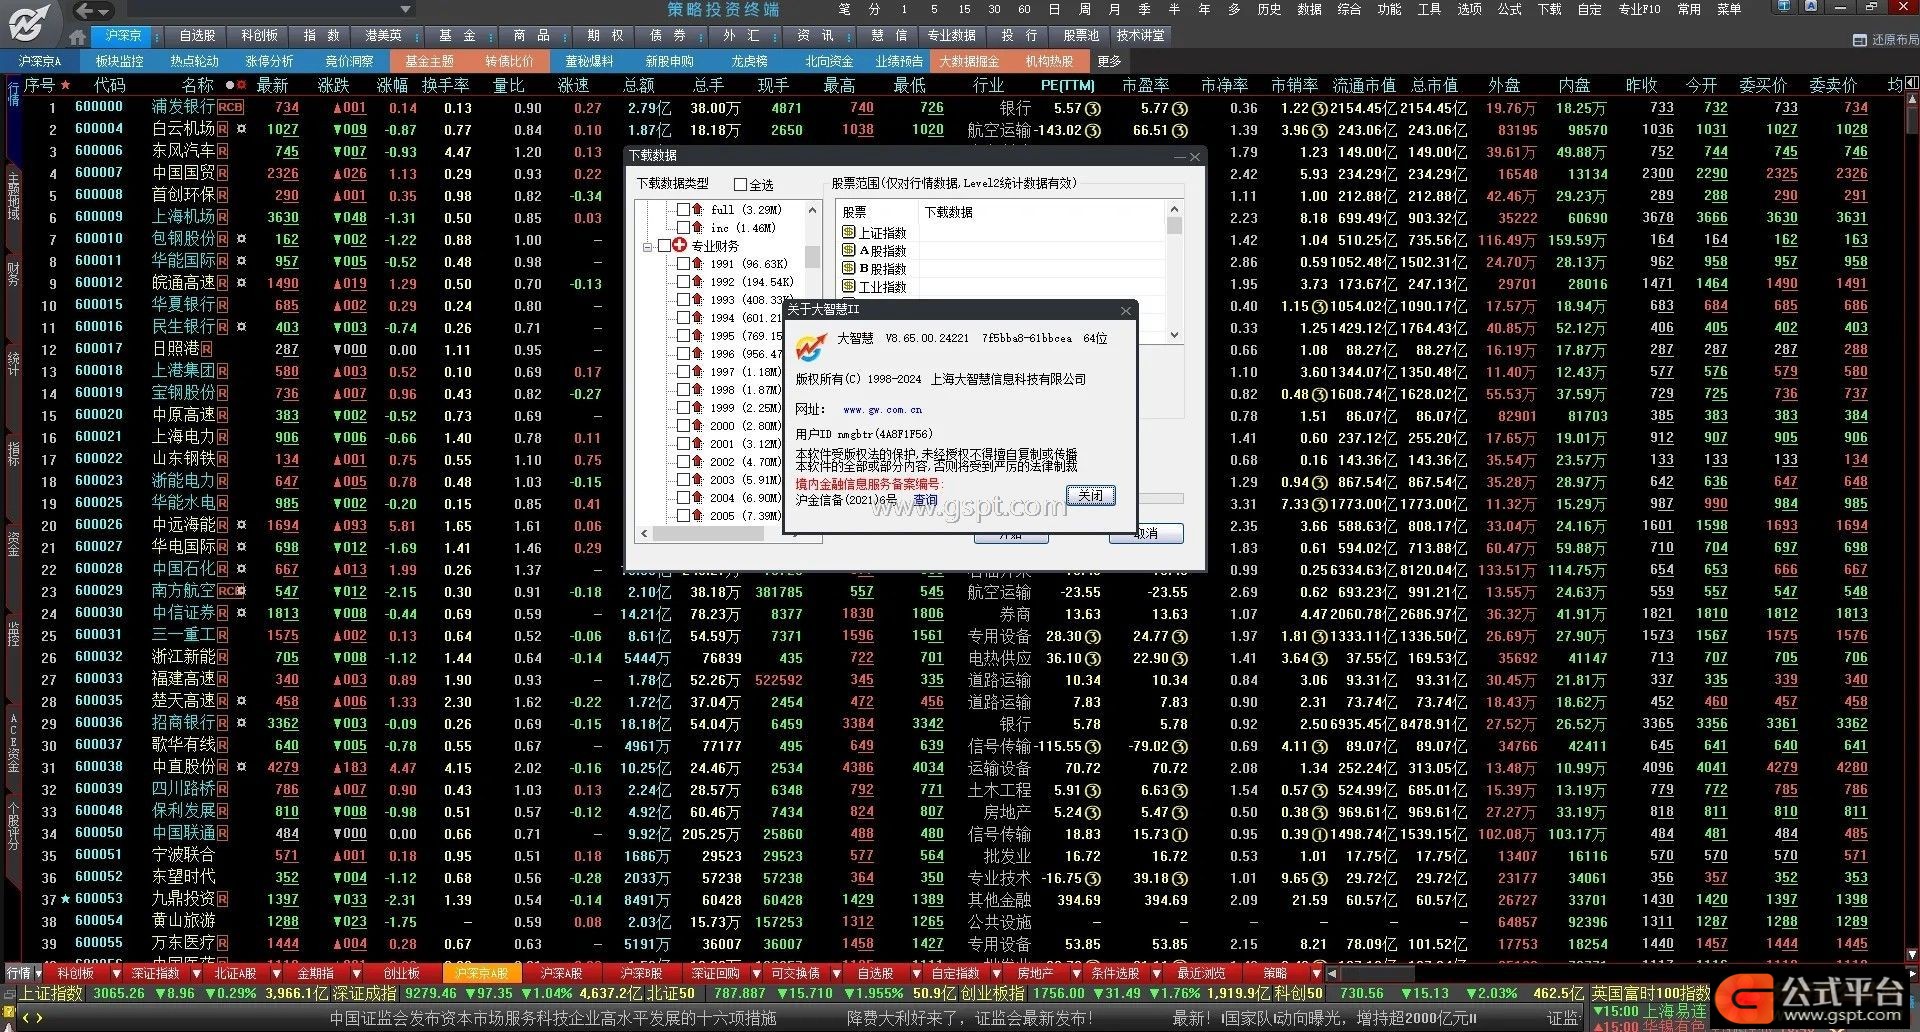1920x1032 pixels.
Task: Click the 关闭 button in About dialog
Action: click(x=1090, y=496)
